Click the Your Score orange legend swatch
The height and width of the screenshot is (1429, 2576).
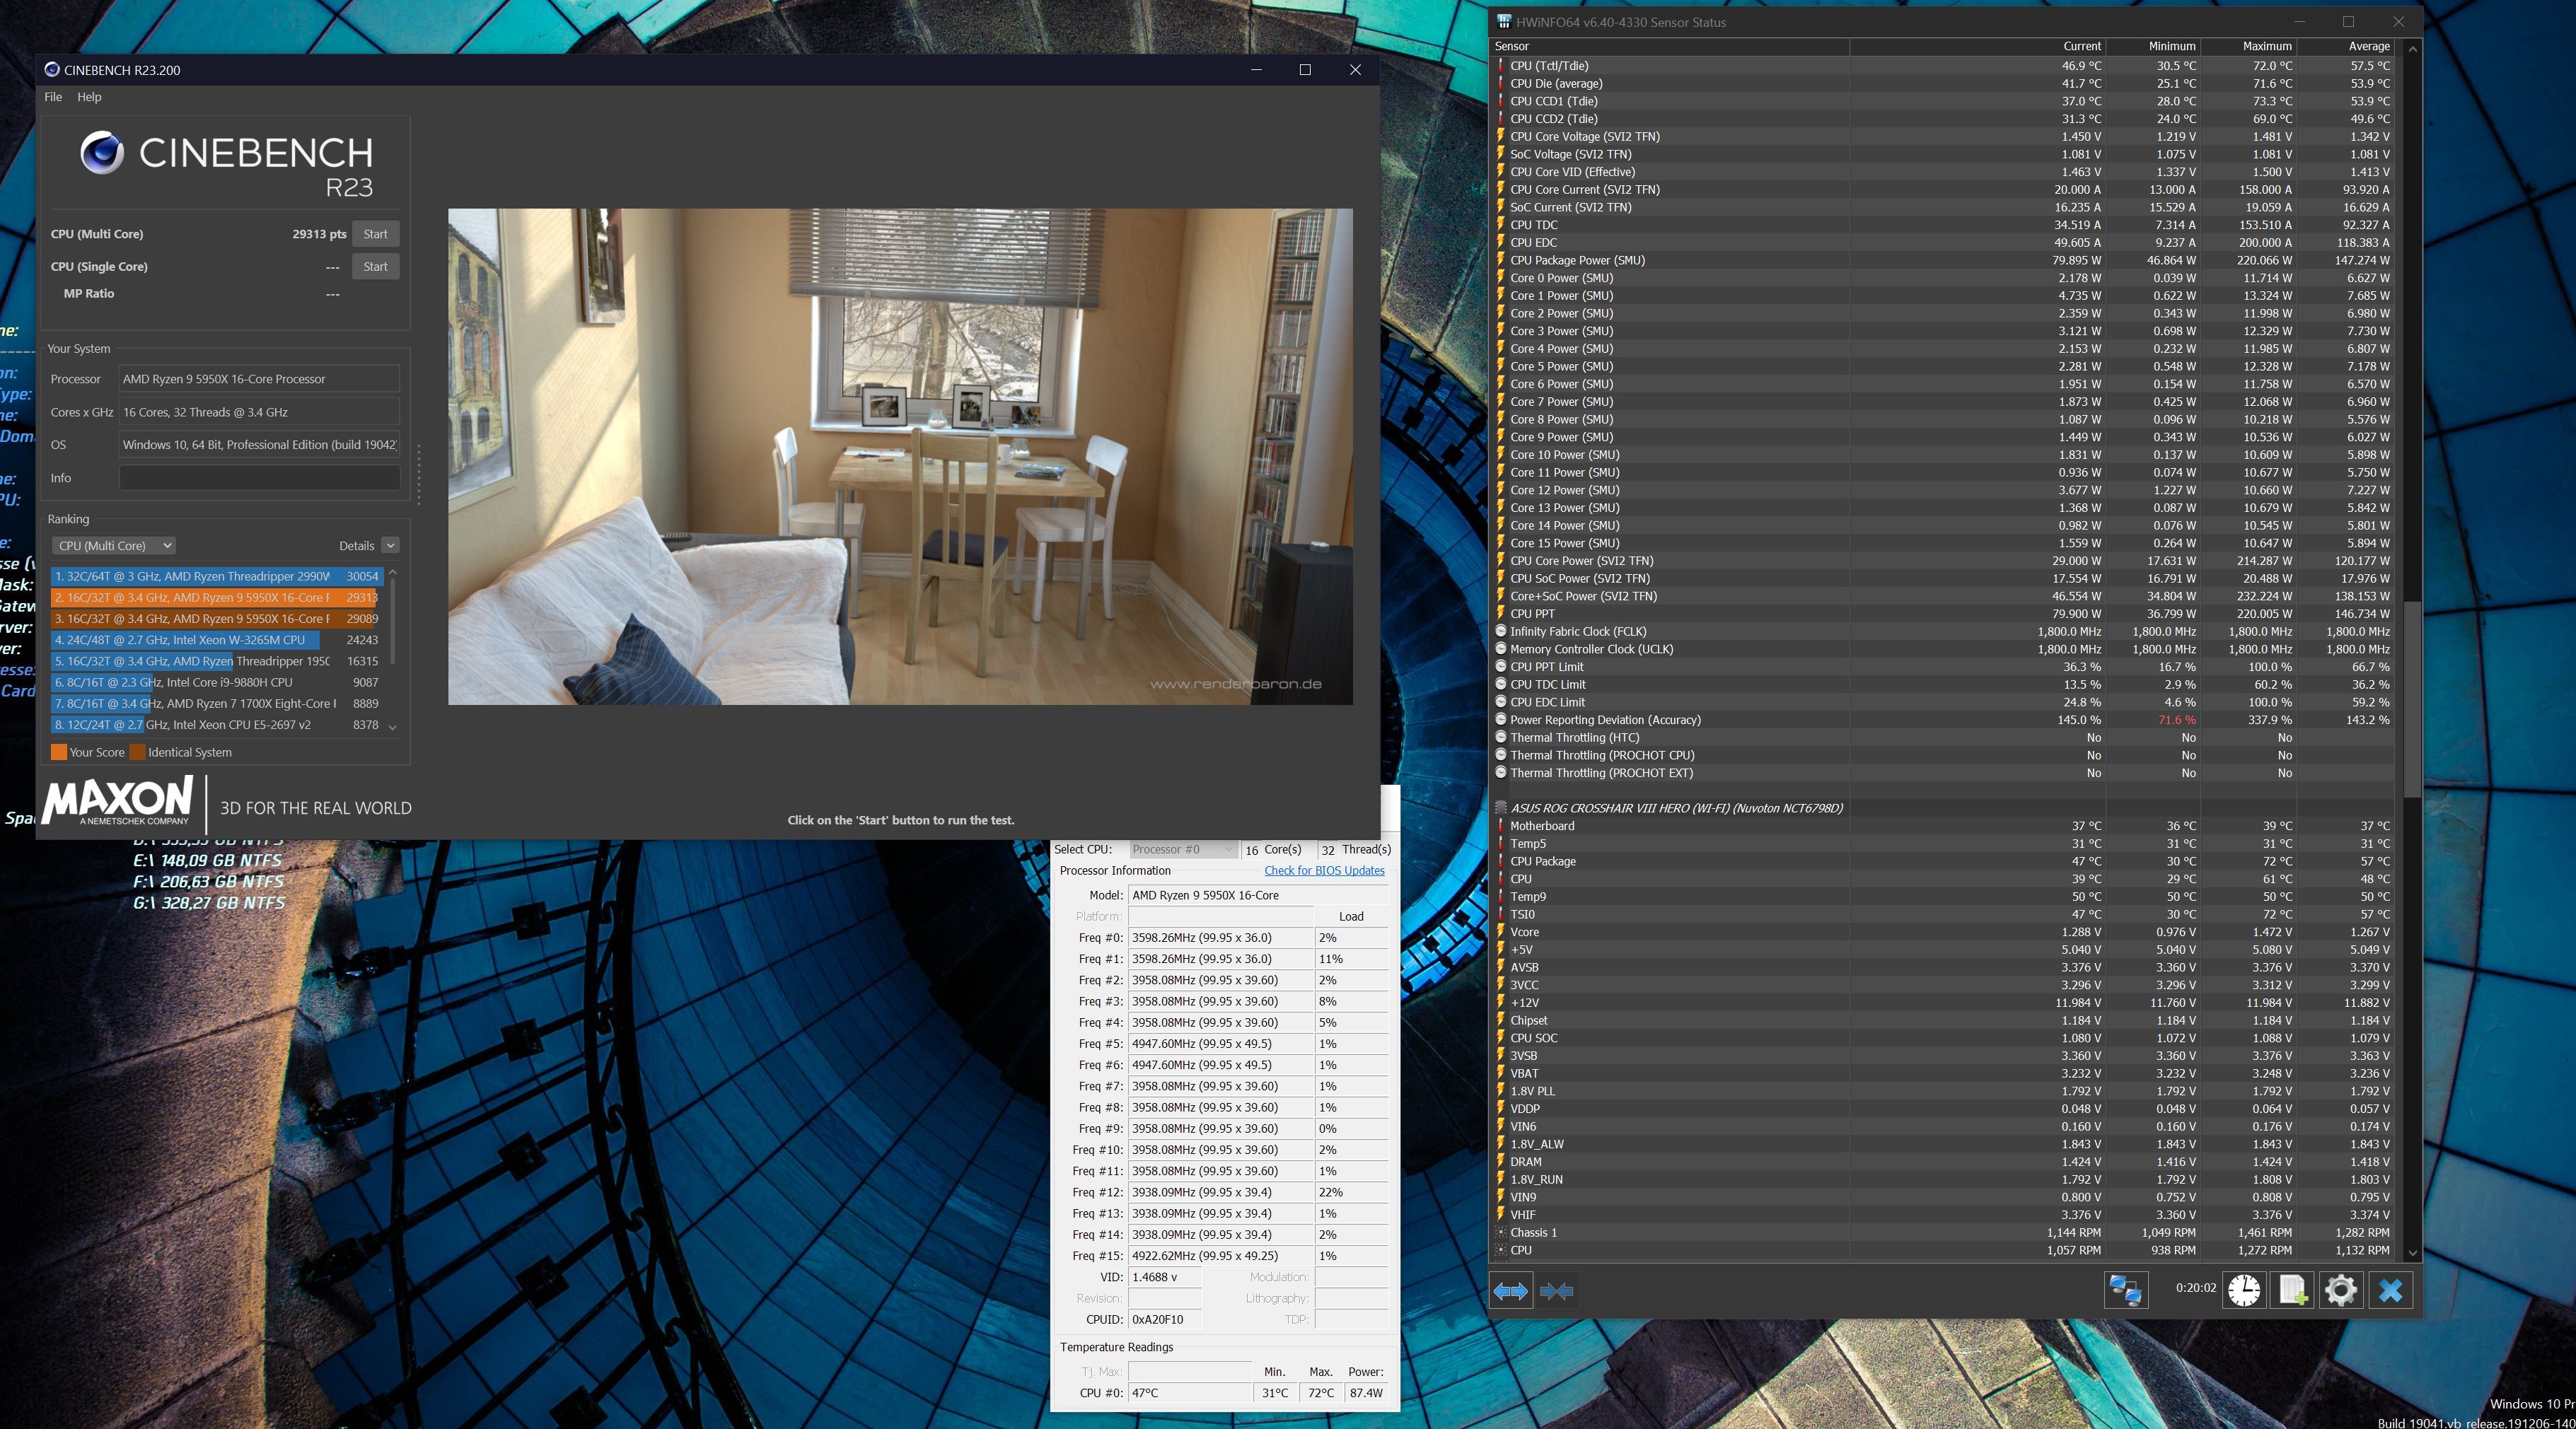point(59,752)
